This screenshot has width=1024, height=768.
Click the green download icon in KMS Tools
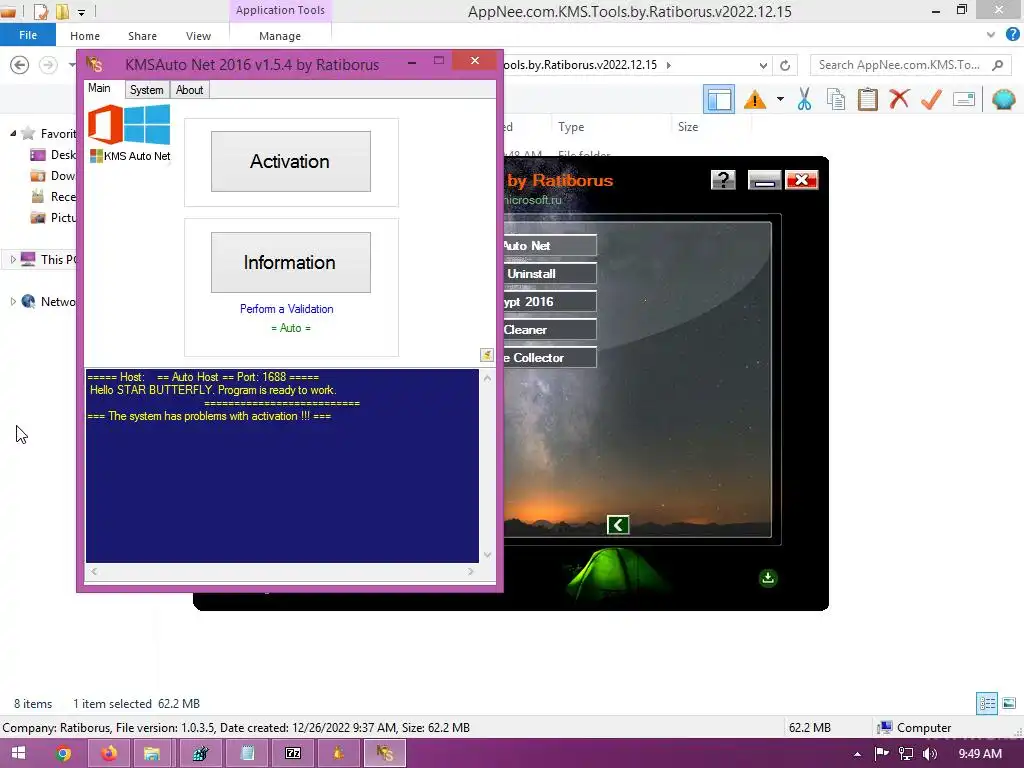pyautogui.click(x=768, y=577)
